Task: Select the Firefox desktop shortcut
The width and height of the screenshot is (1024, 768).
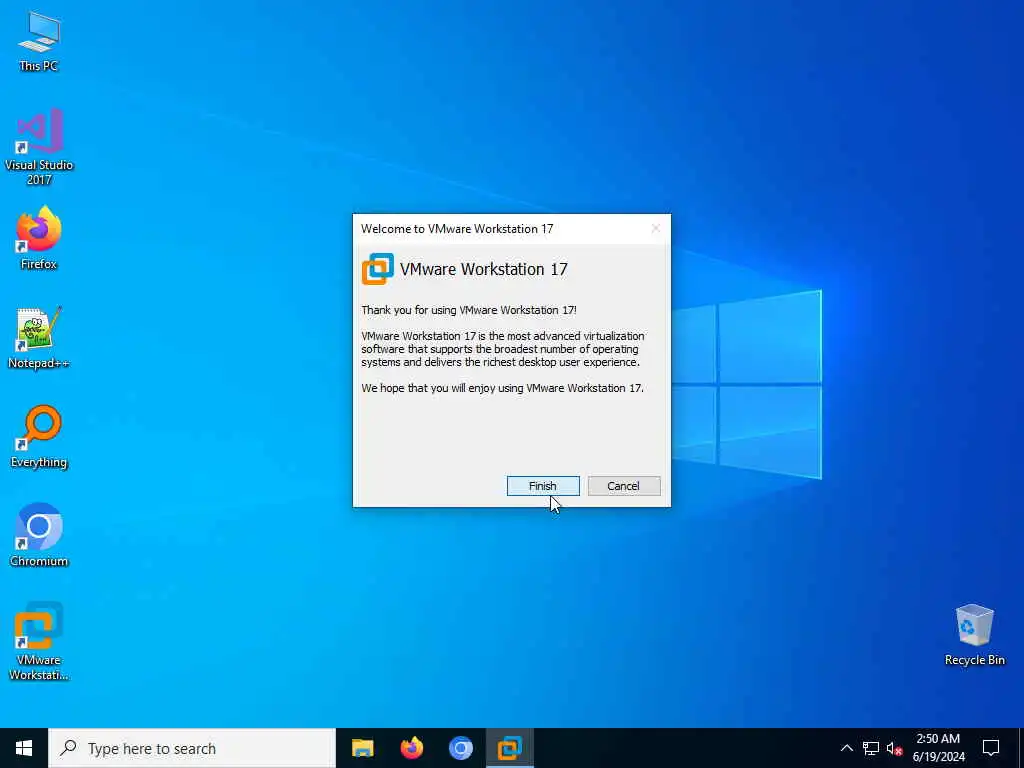Action: pos(39,238)
